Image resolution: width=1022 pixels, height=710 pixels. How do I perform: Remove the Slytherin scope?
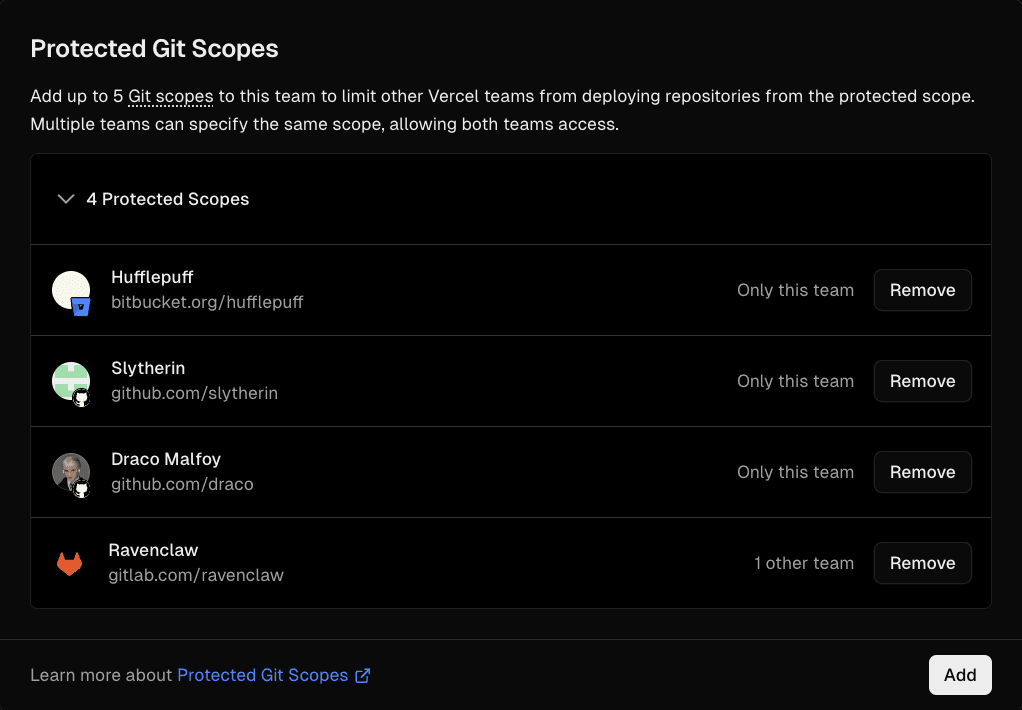click(x=922, y=381)
